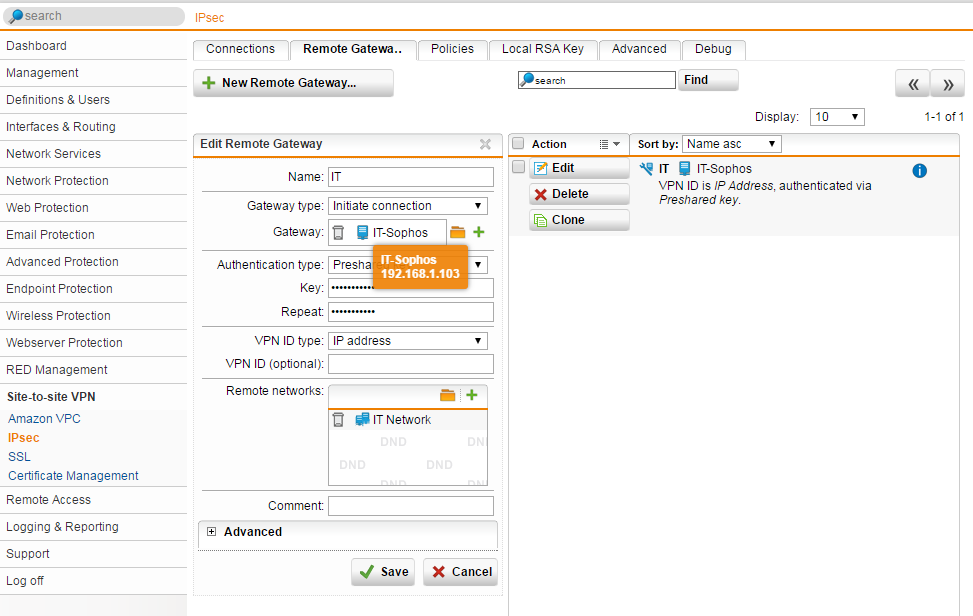
Task: Click the gateway list search box
Action: [x=597, y=80]
